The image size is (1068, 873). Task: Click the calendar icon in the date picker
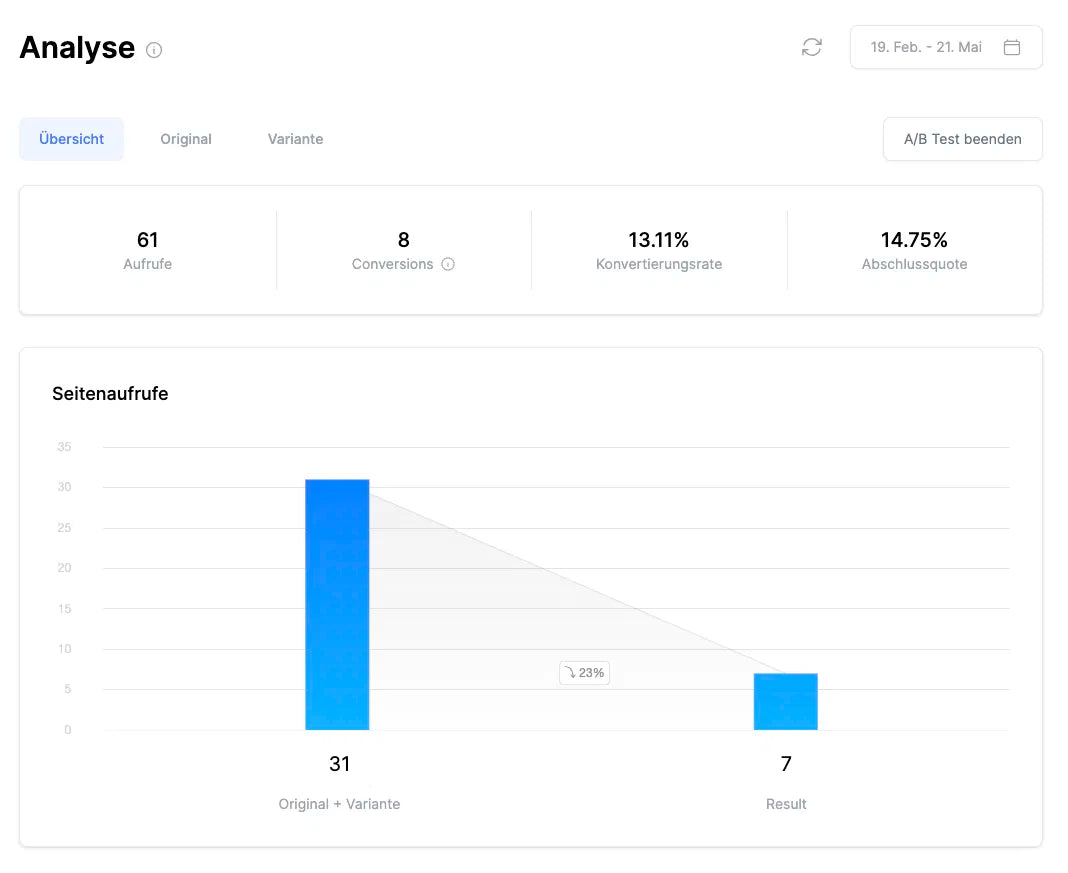(x=1011, y=47)
